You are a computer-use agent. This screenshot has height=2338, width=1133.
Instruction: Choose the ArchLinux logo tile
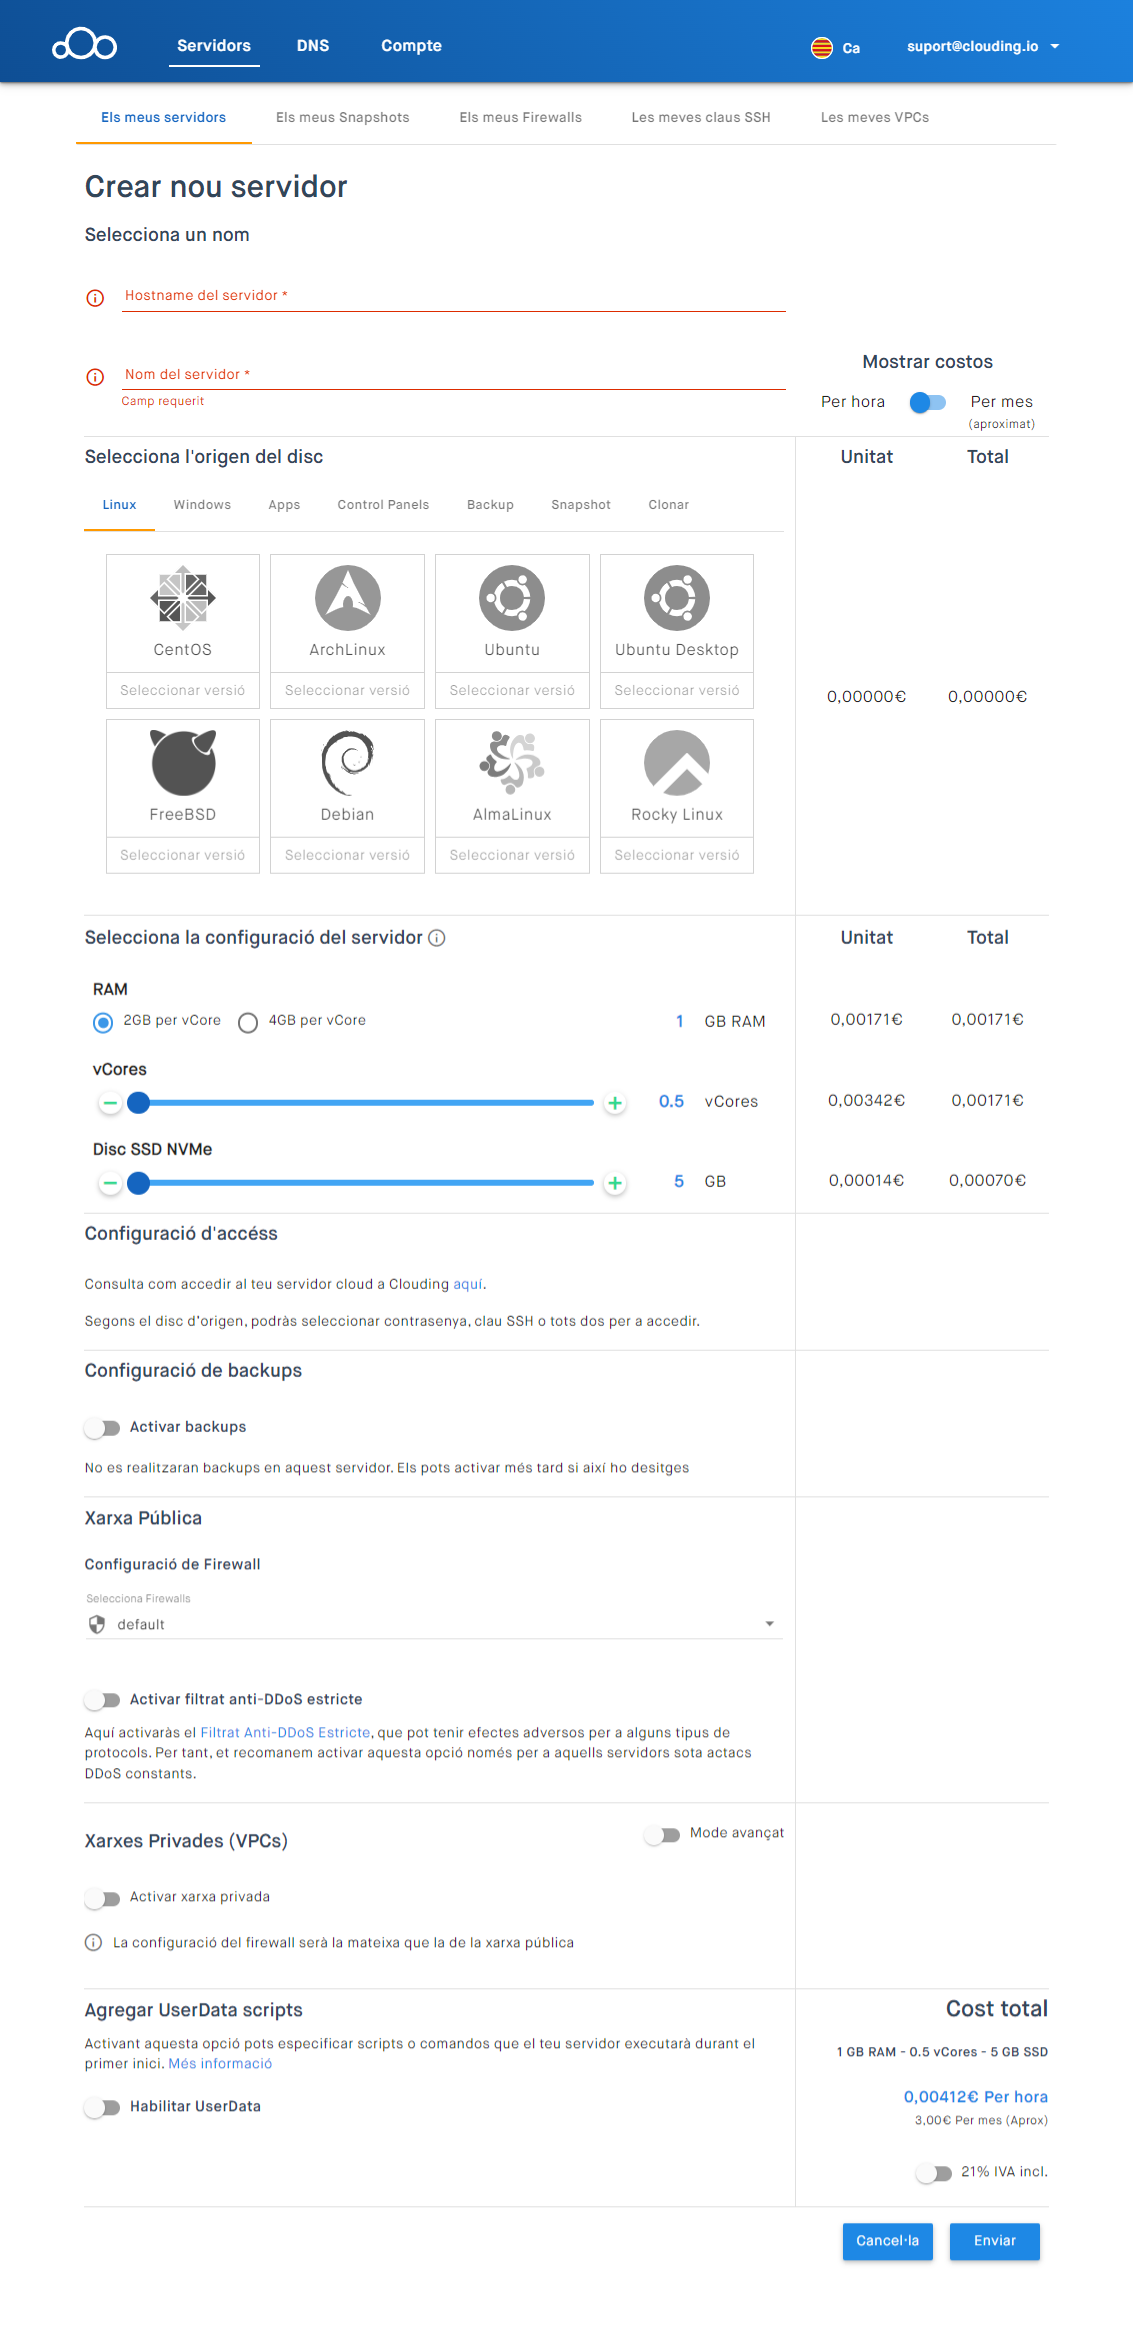(x=347, y=598)
